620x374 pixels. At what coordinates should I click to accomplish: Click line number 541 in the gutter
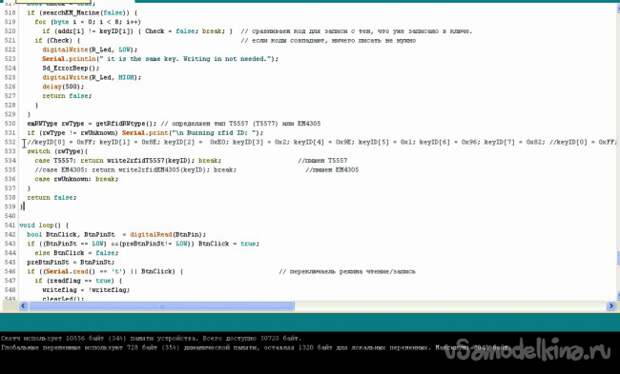(10, 225)
